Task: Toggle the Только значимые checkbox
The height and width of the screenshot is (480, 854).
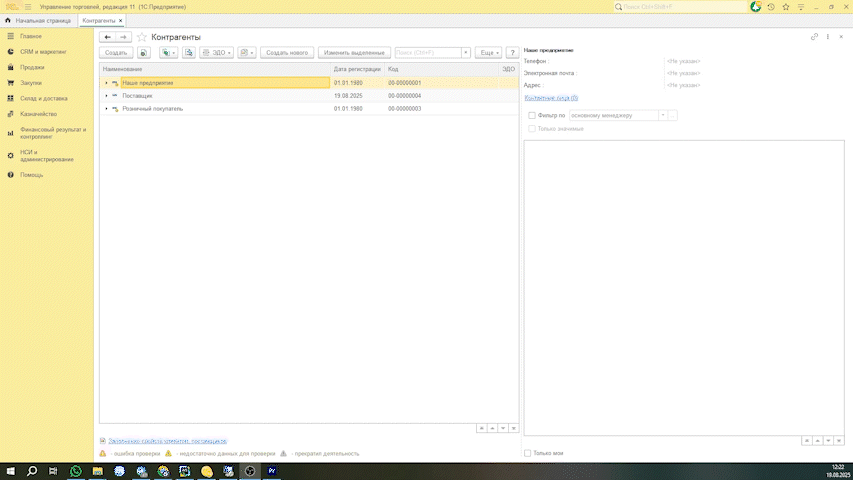Action: (532, 129)
